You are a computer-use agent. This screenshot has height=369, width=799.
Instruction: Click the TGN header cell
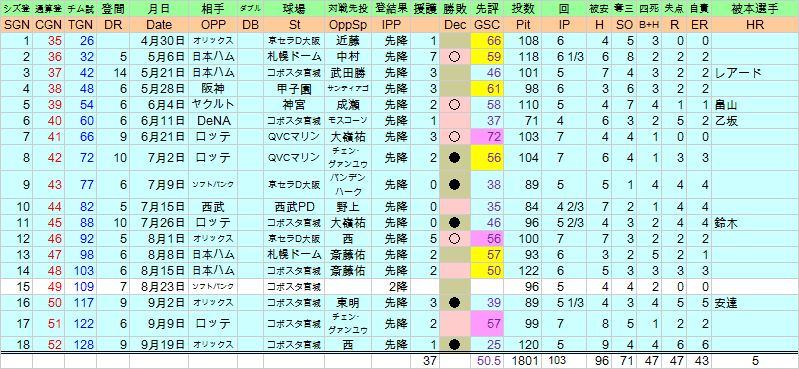[81, 25]
